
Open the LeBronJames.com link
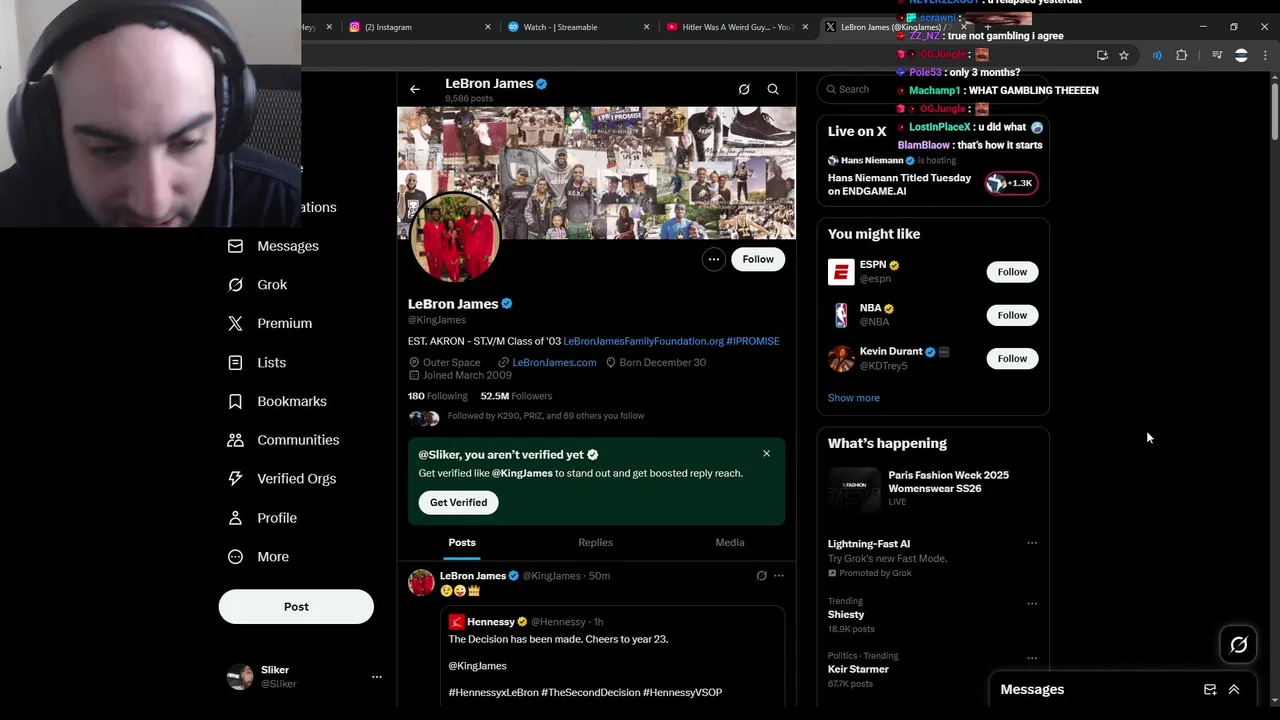[554, 362]
